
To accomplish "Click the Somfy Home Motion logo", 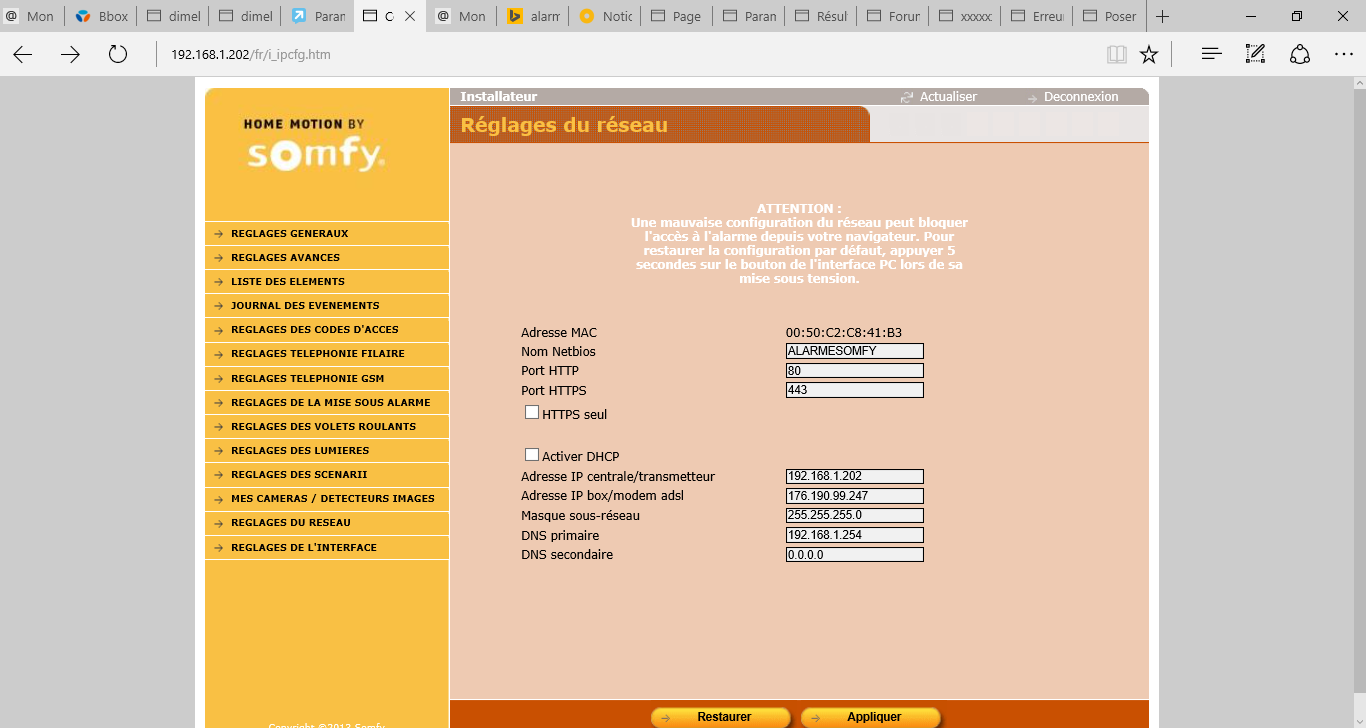I will point(316,147).
